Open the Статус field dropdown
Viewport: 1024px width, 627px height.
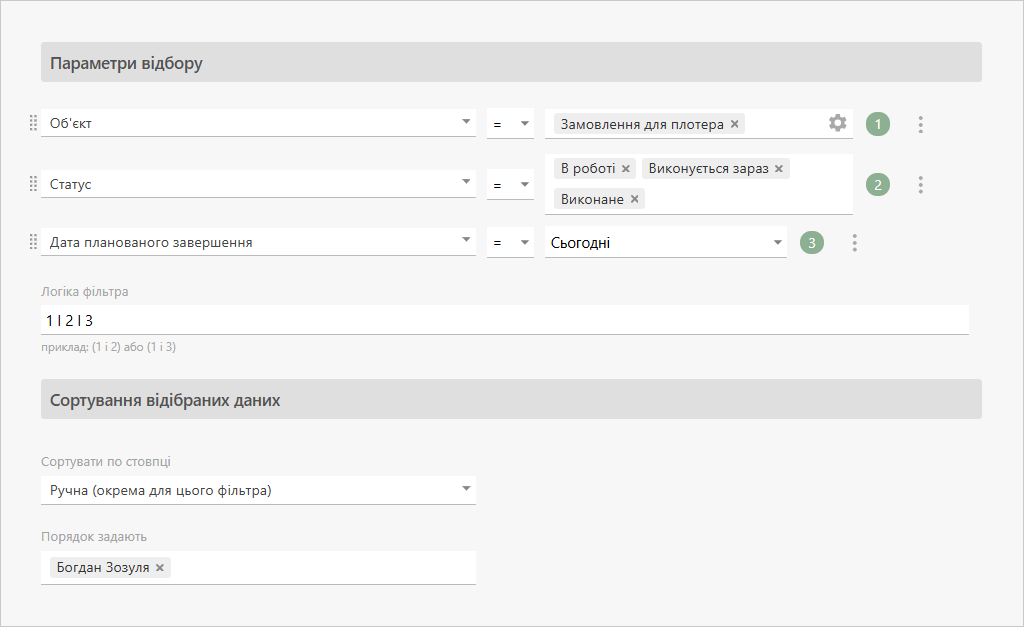[x=258, y=184]
